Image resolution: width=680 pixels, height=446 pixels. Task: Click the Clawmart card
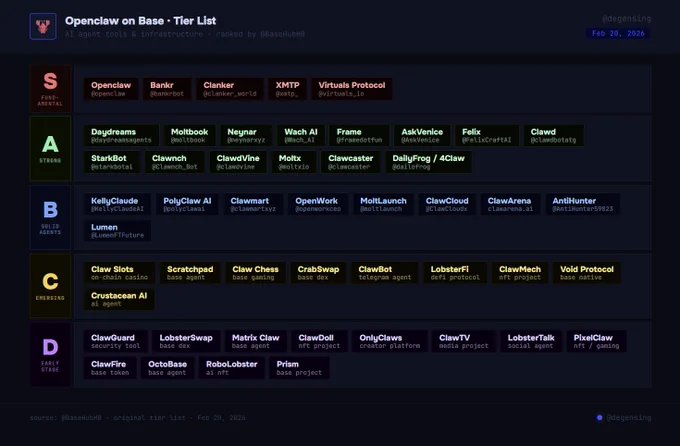(x=253, y=204)
